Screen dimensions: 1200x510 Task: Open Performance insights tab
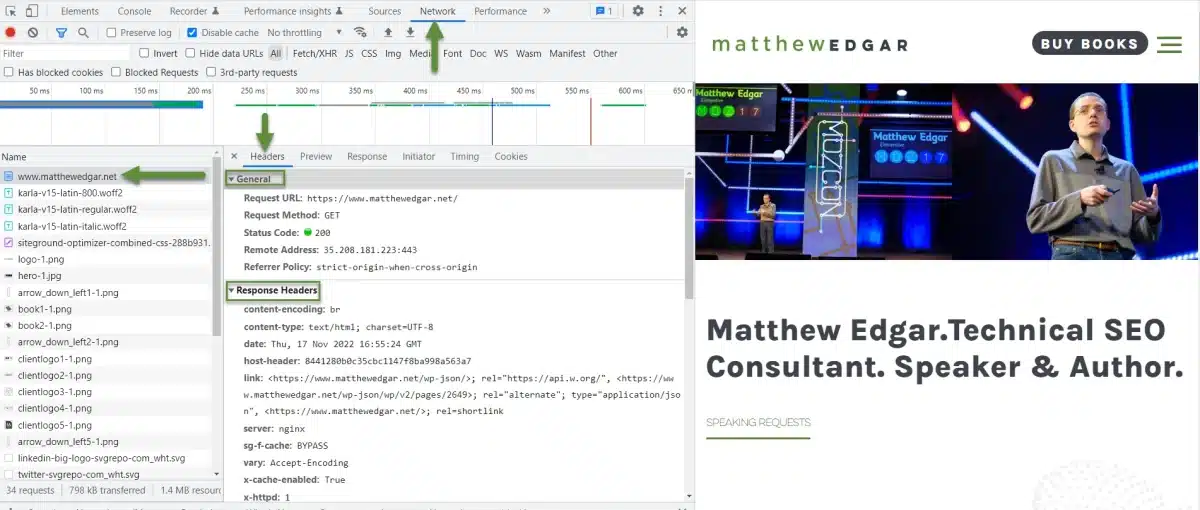295,11
